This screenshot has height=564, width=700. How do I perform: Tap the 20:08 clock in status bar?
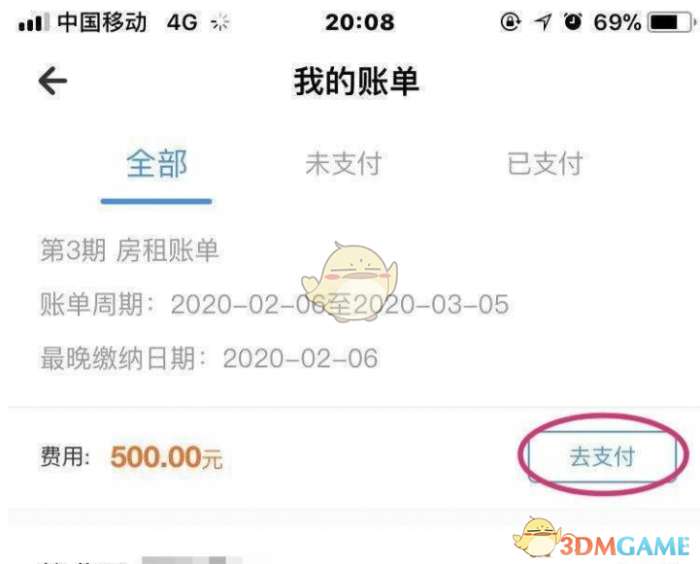click(360, 22)
